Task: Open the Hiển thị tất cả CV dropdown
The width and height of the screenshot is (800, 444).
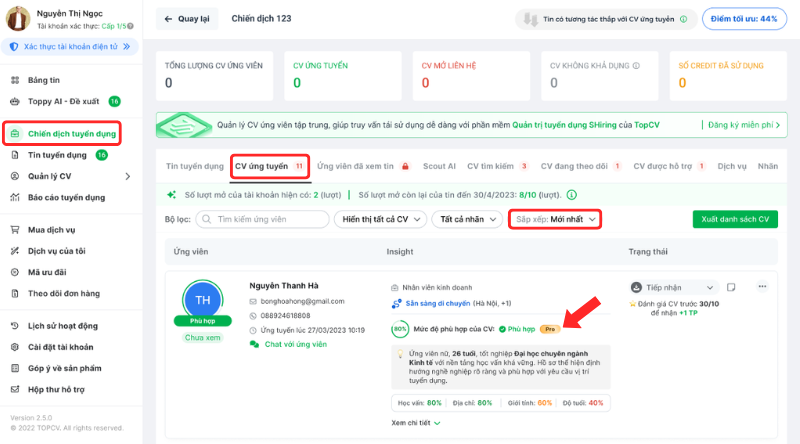Action: [x=380, y=219]
